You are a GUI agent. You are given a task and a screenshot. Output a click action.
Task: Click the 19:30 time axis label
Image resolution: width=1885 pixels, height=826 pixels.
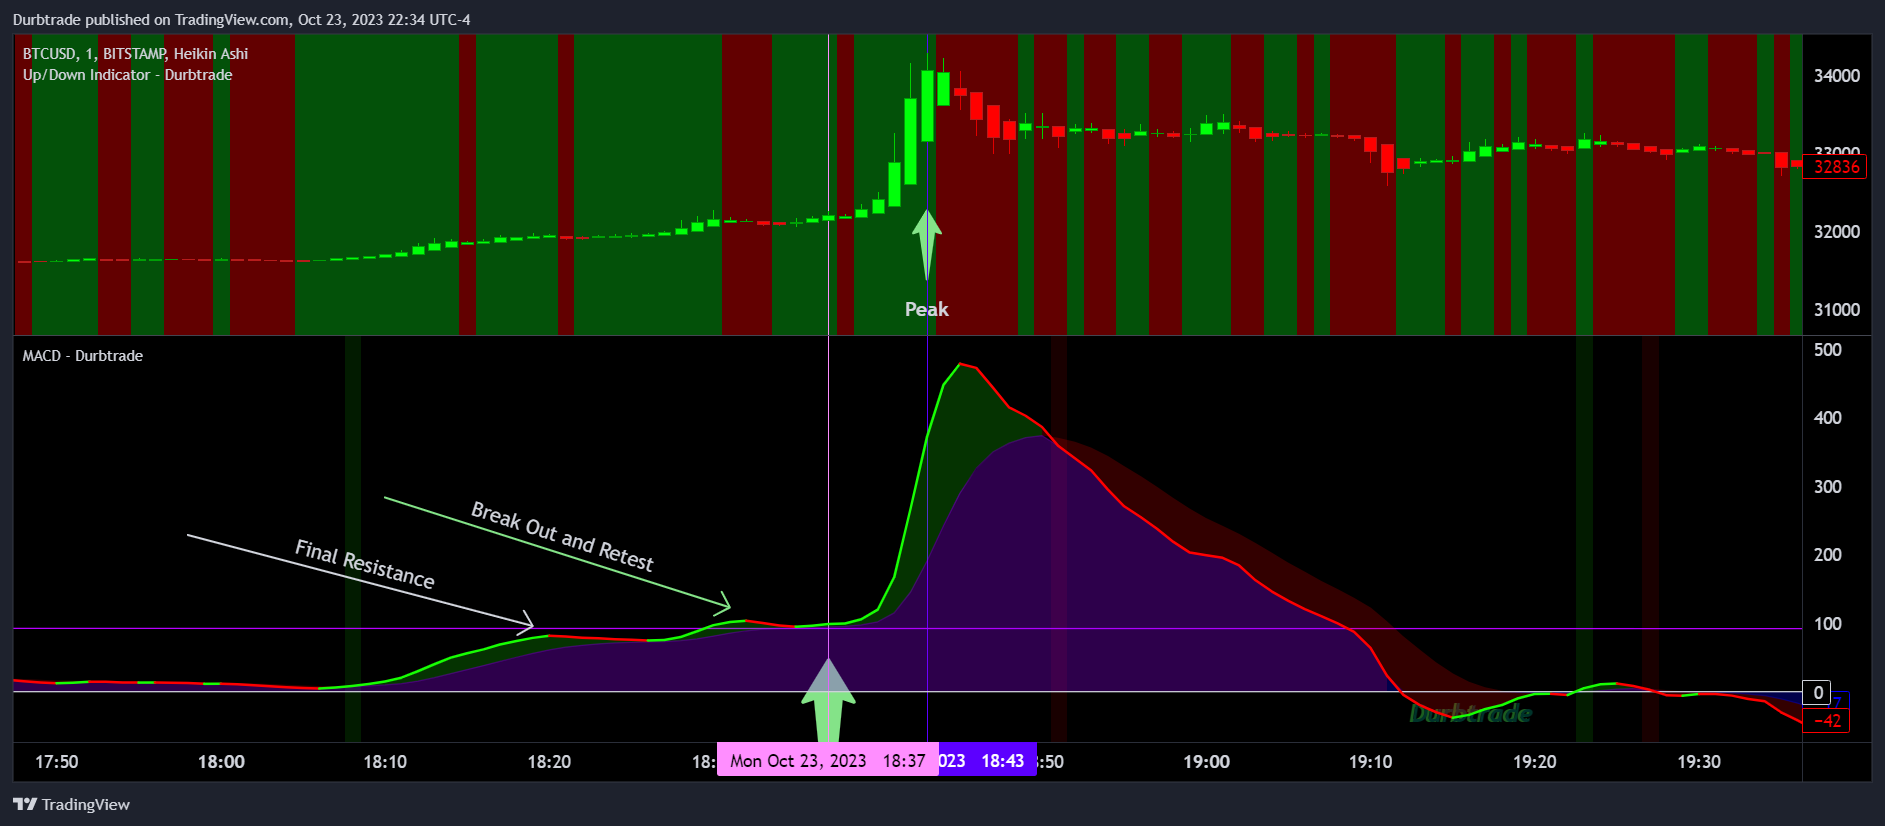1699,762
